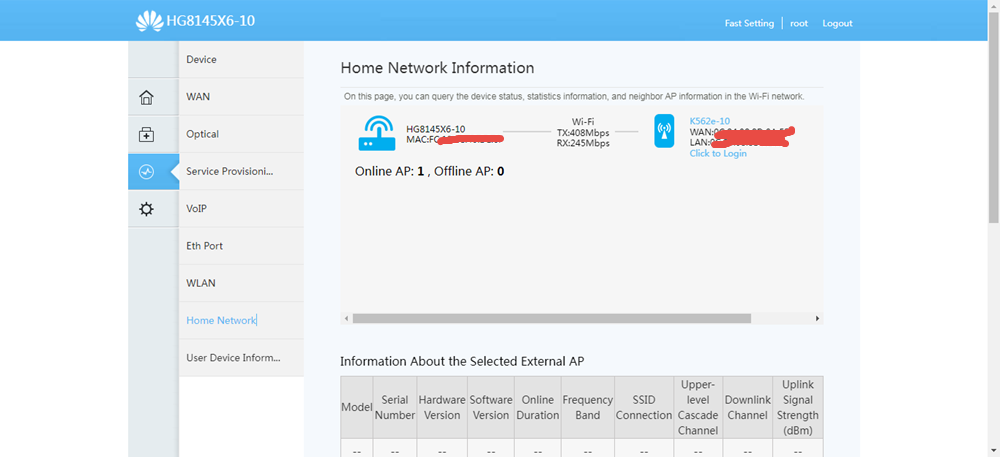This screenshot has width=1000, height=457.
Task: Select the K562e-10 access point icon
Action: tap(664, 131)
